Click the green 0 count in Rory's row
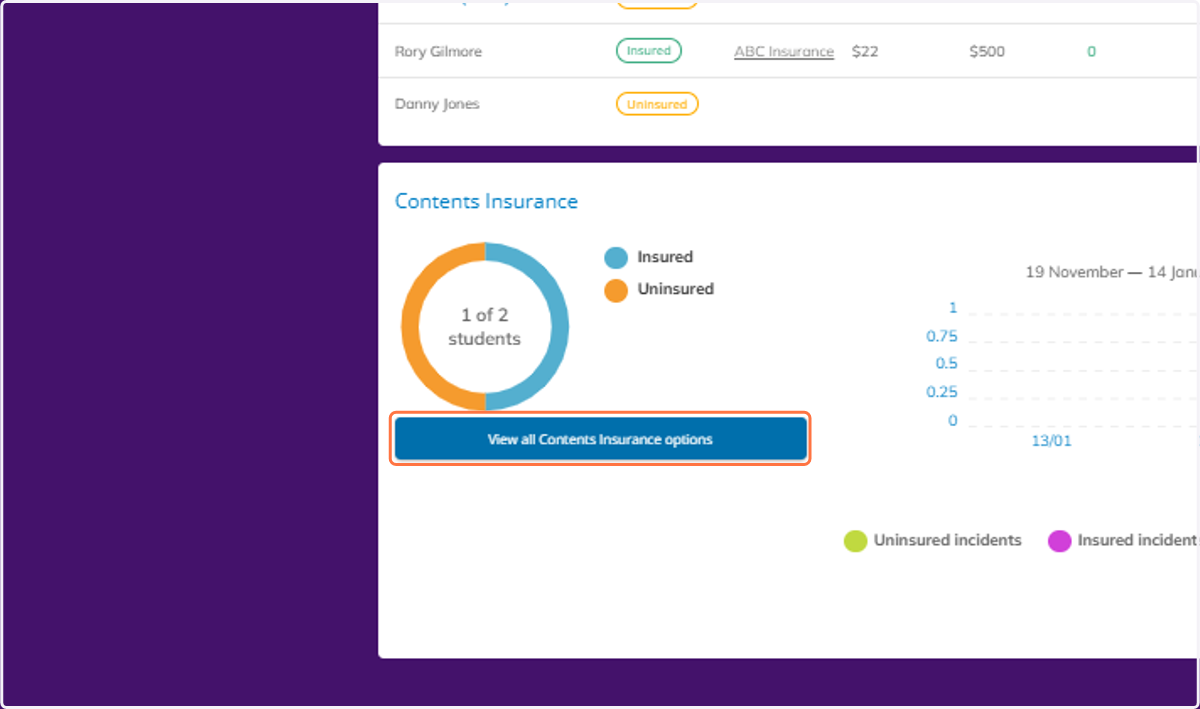The width and height of the screenshot is (1200, 709). (1092, 52)
